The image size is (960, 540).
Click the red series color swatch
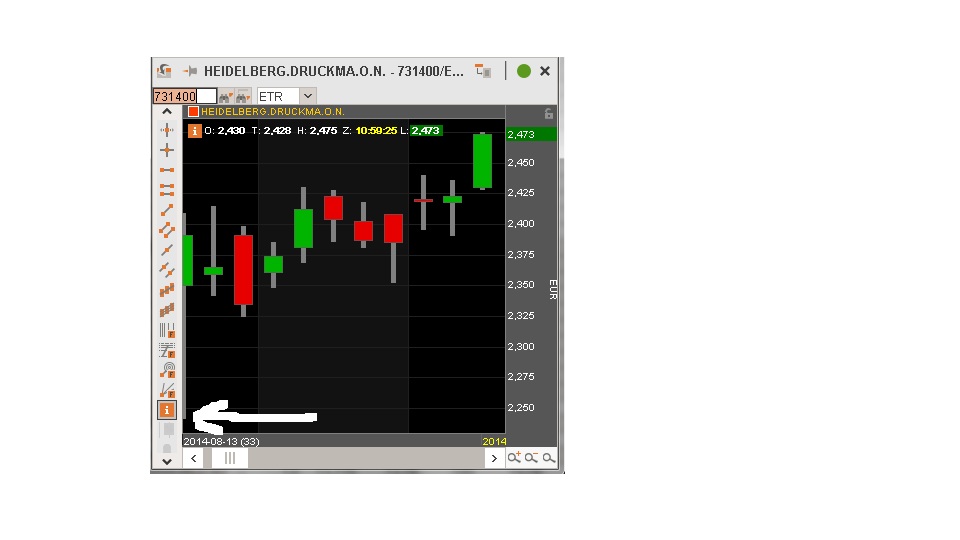pos(193,111)
